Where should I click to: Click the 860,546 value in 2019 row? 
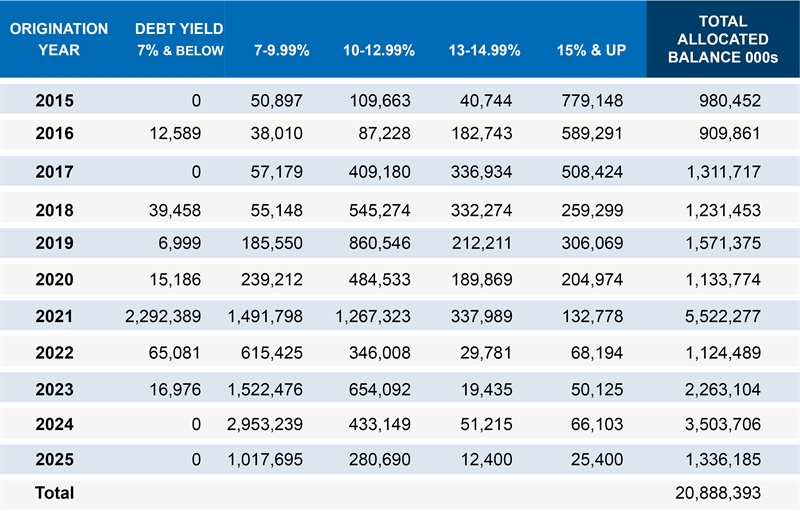point(380,243)
